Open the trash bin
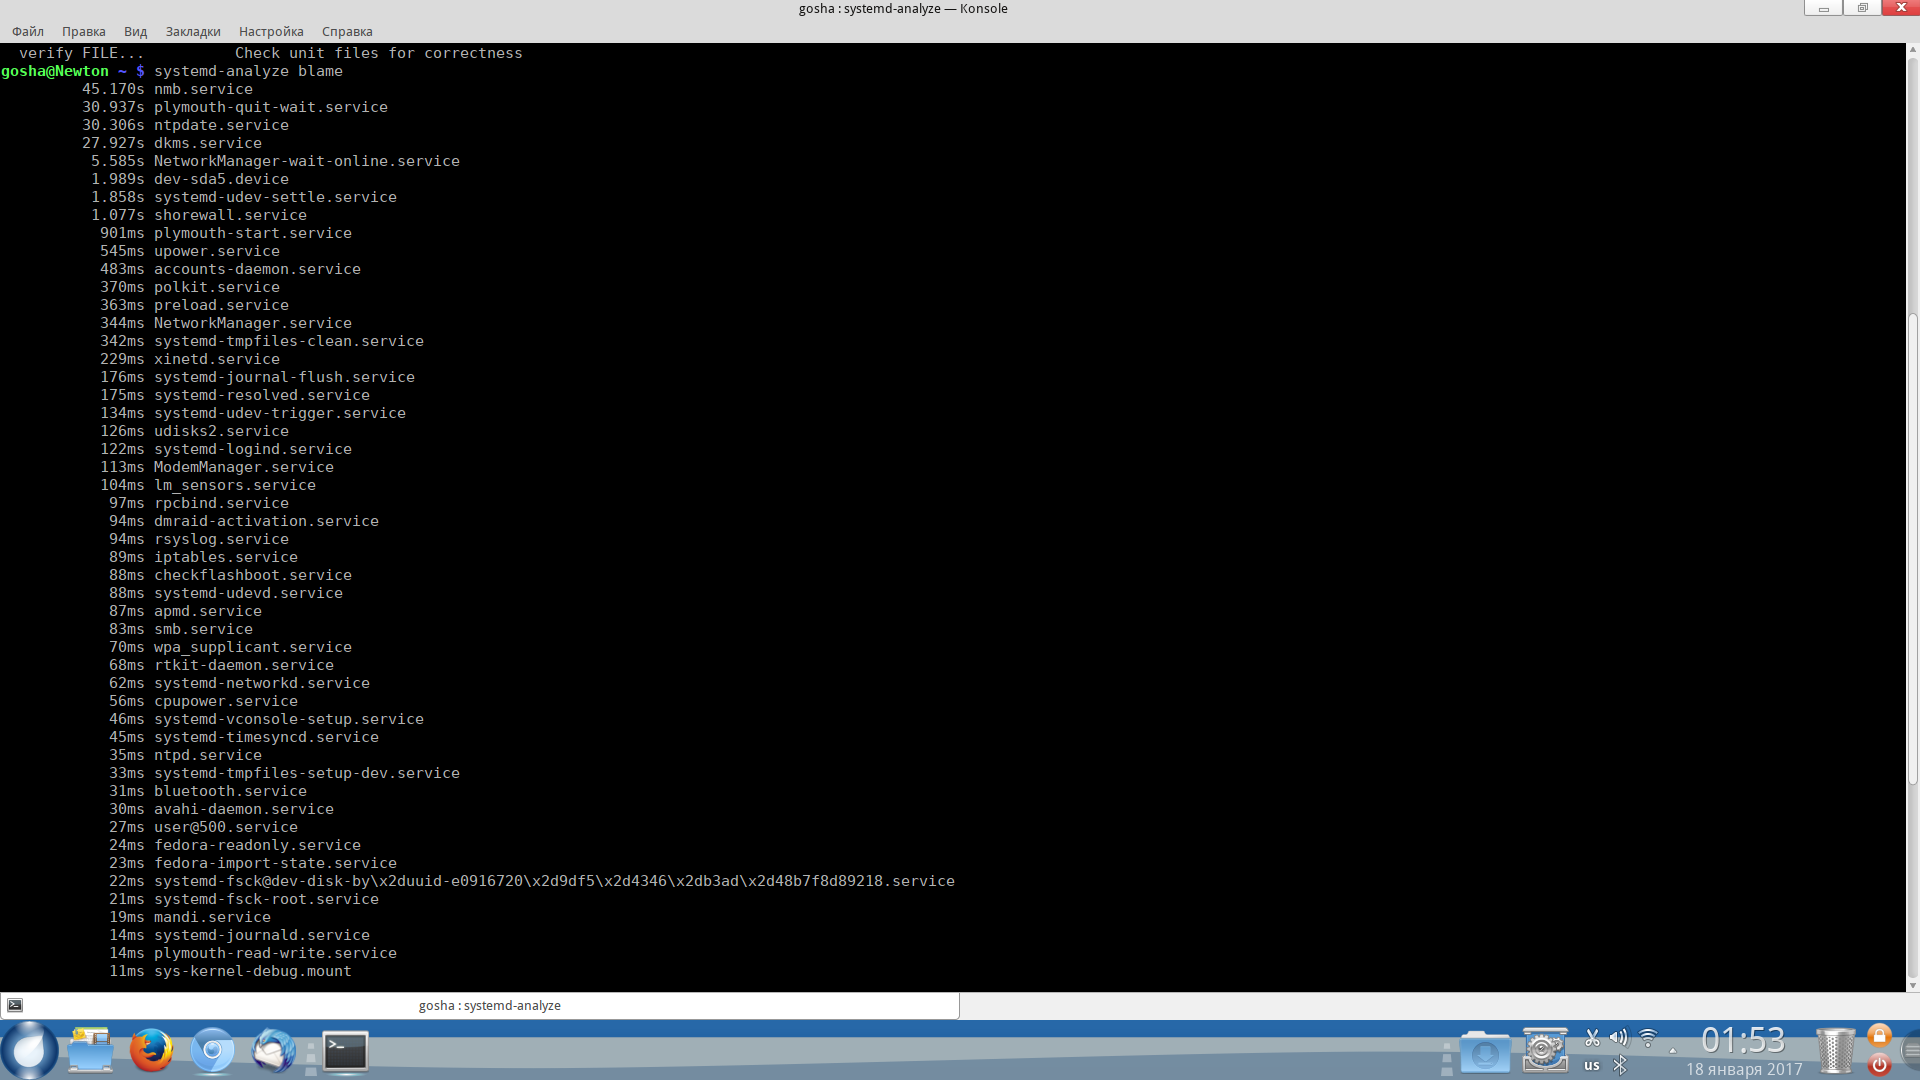This screenshot has height=1080, width=1920. tap(1834, 1051)
